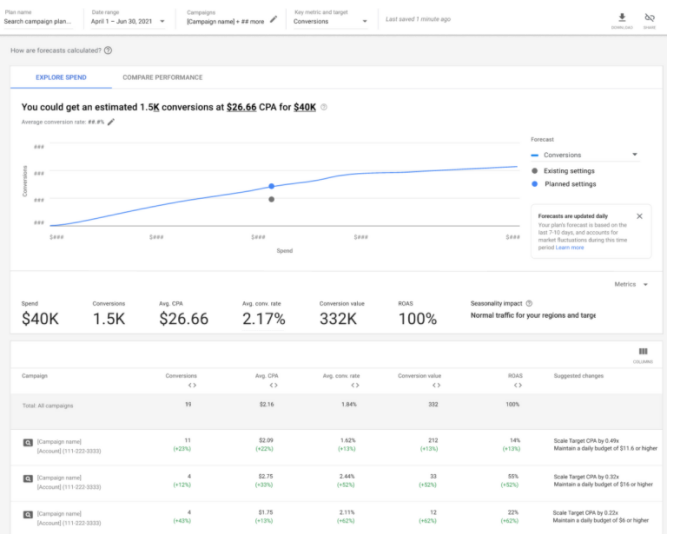Click How are forecasts calculated text

[x=55, y=50]
